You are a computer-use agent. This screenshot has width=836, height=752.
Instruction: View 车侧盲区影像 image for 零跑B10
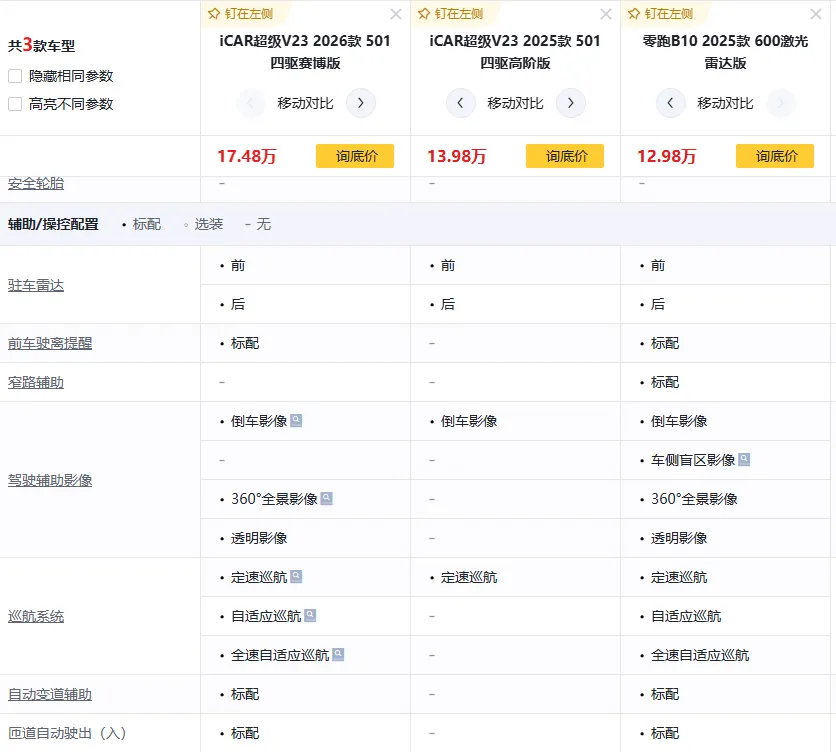coord(744,459)
